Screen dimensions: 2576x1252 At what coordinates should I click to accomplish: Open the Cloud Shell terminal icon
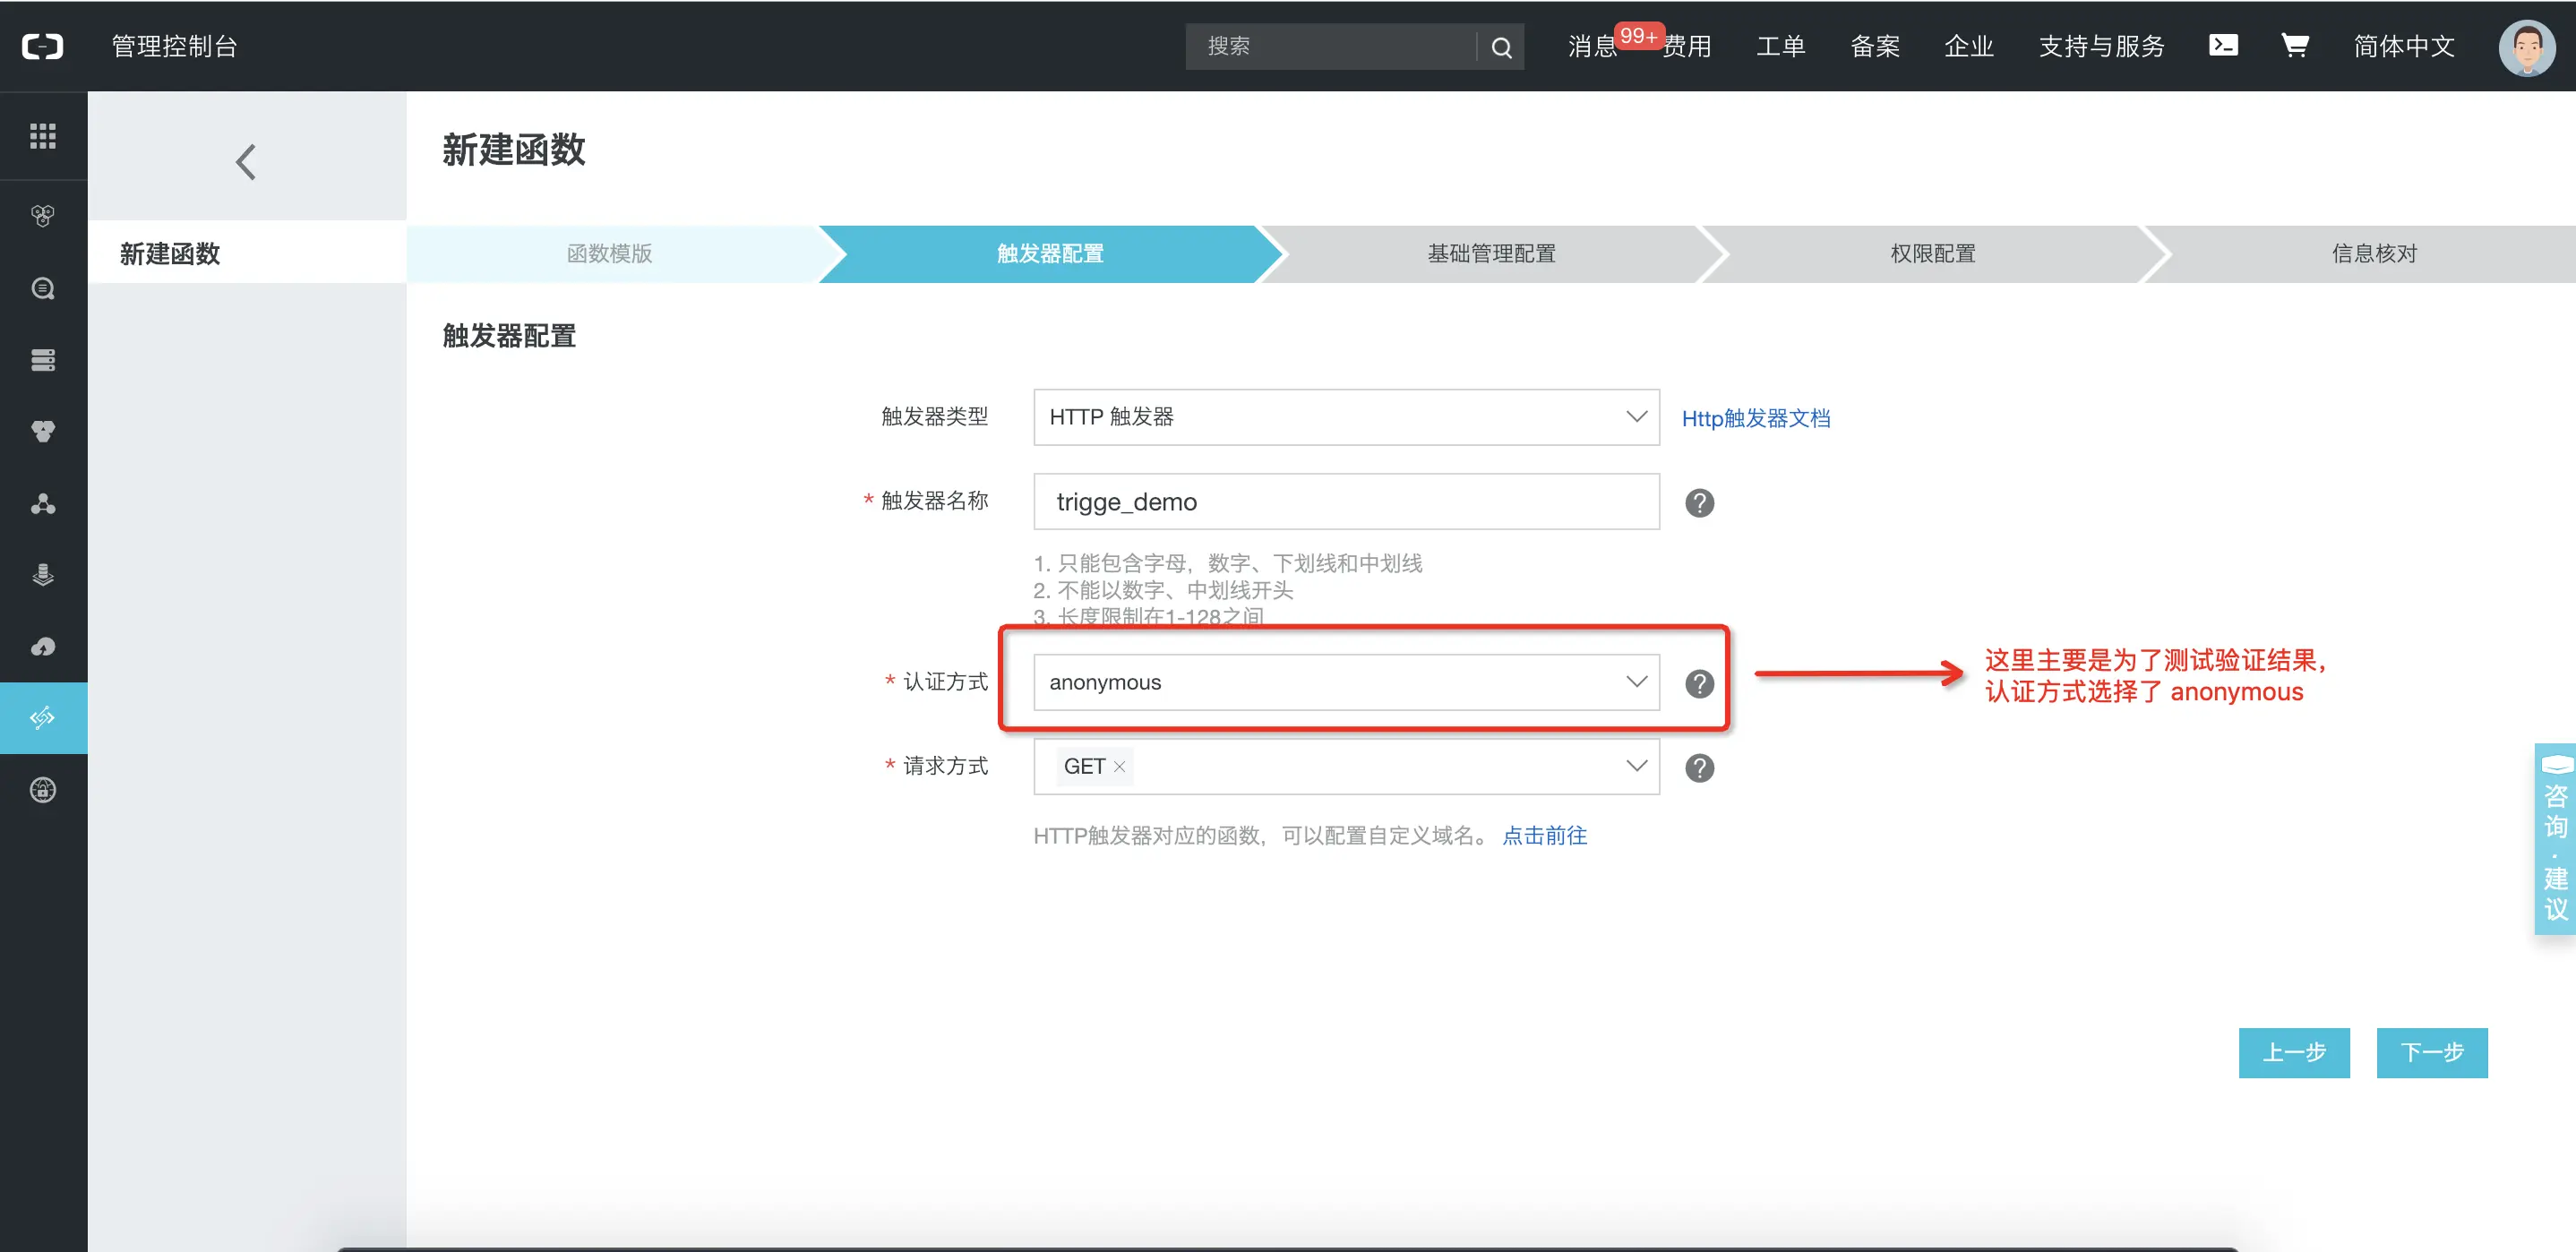[x=2222, y=45]
